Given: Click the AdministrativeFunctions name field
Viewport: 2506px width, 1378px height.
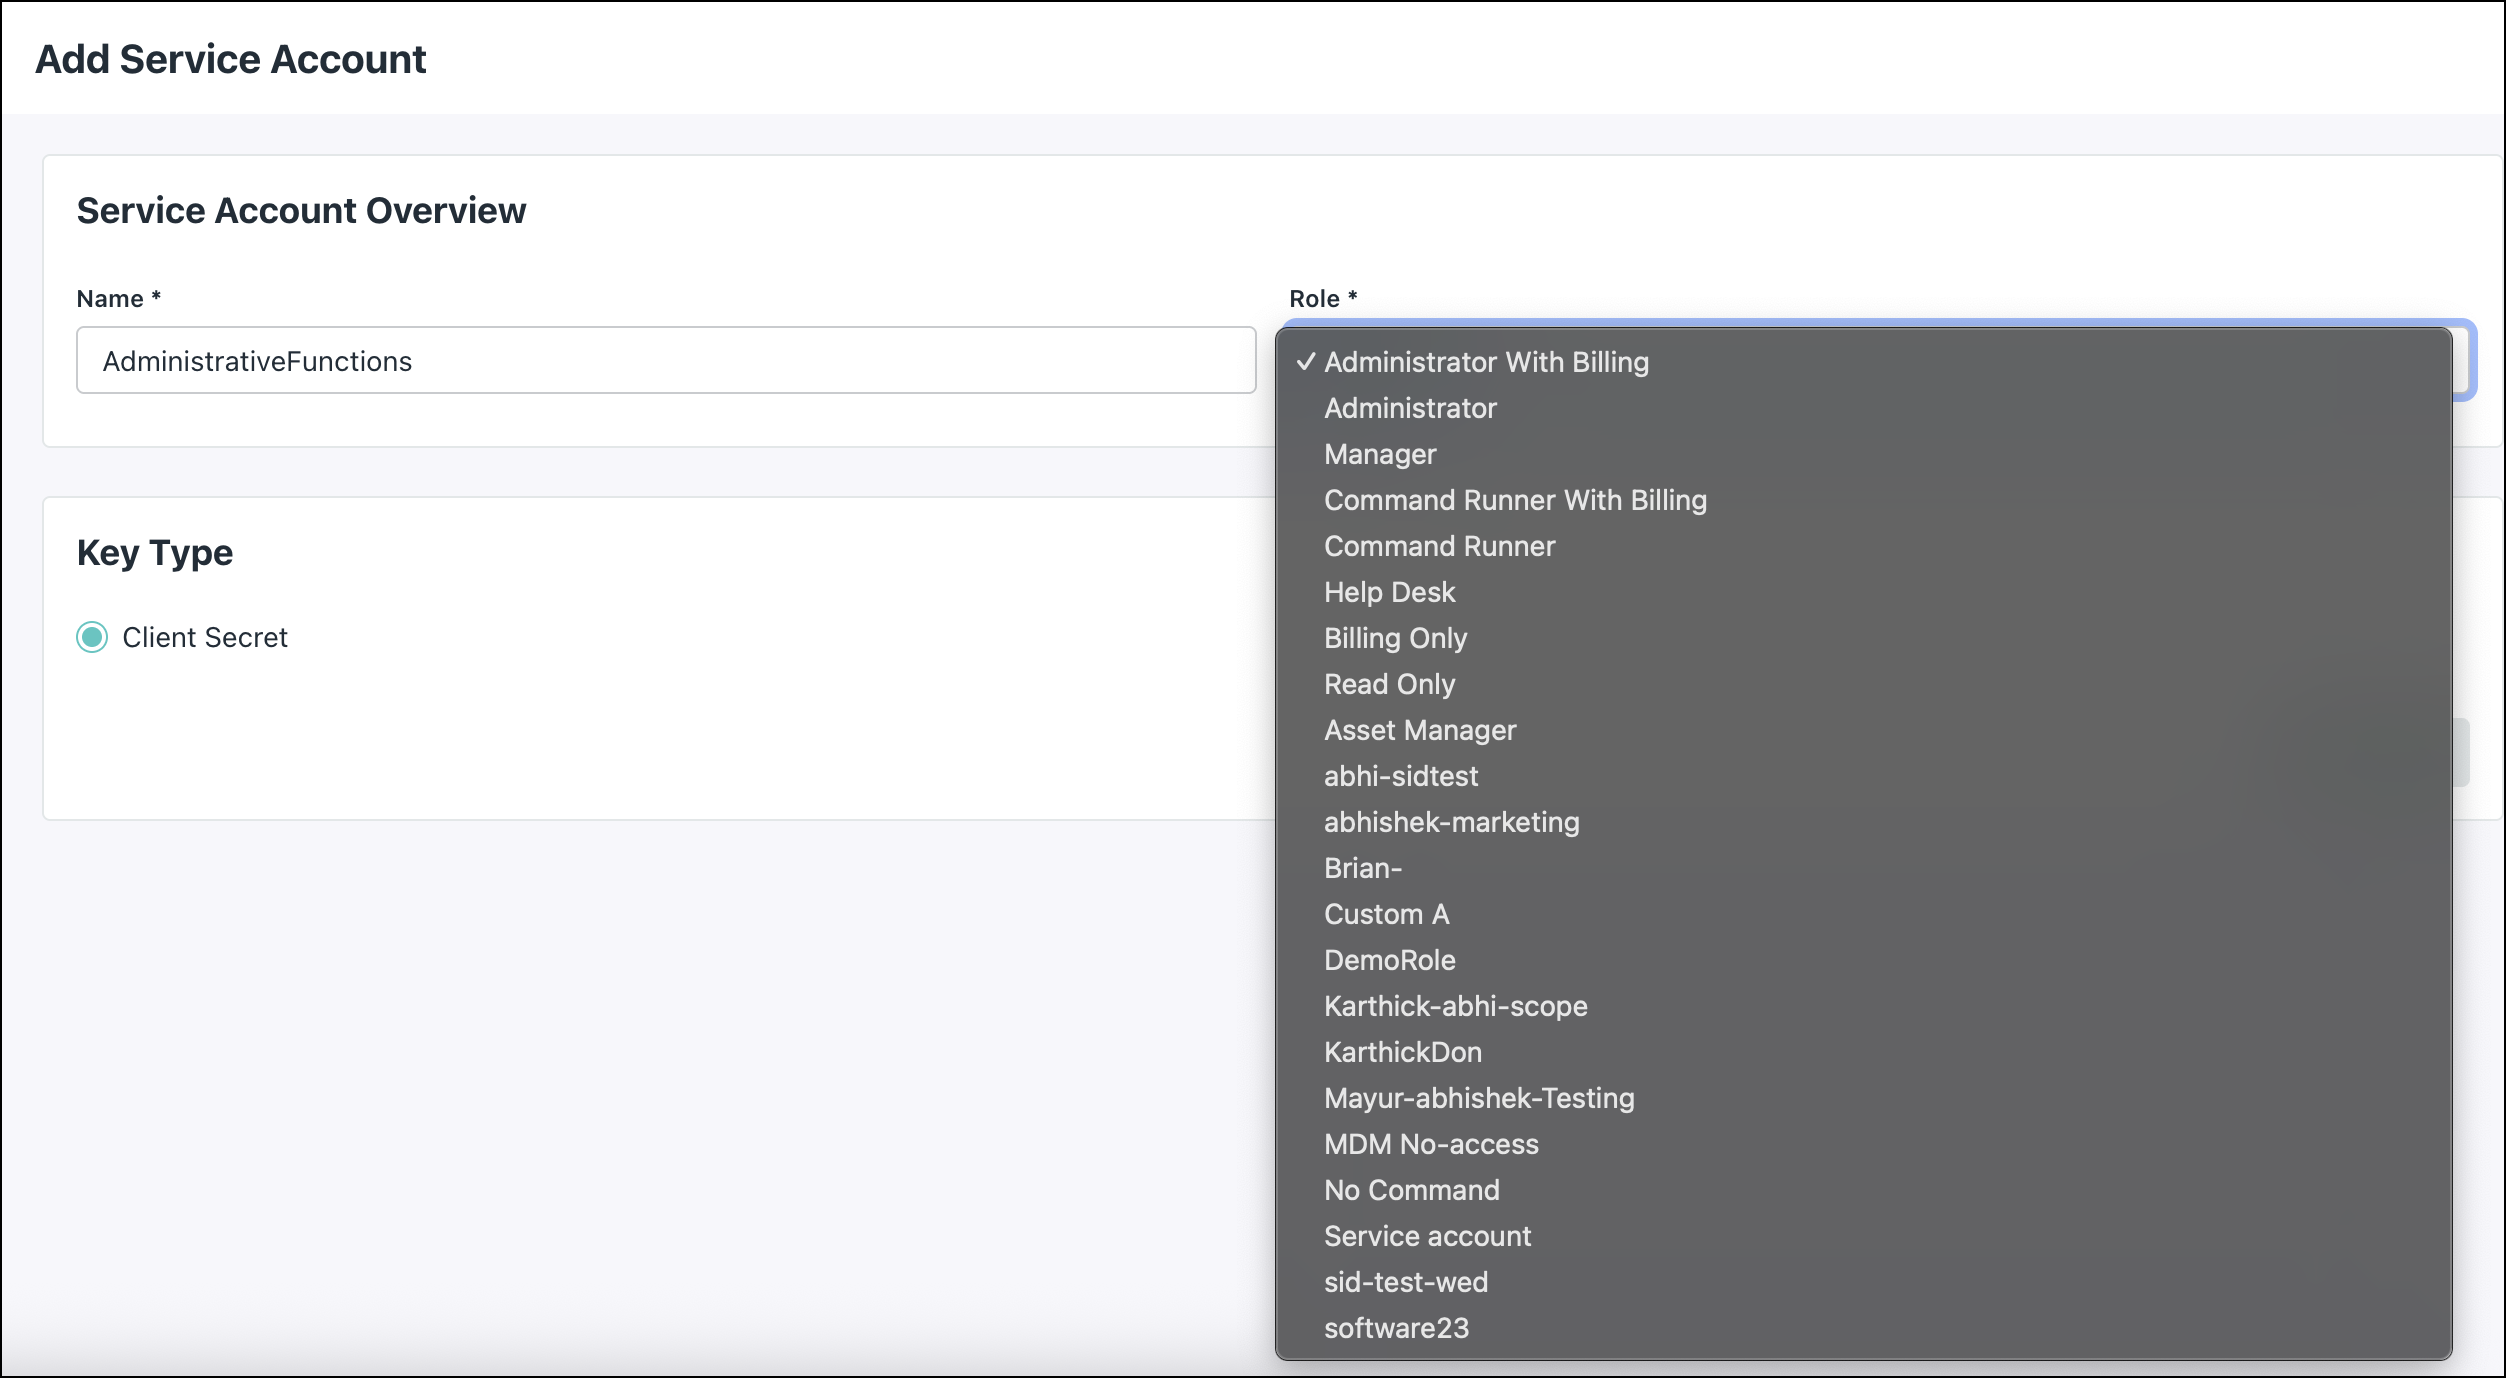Looking at the screenshot, I should 665,360.
